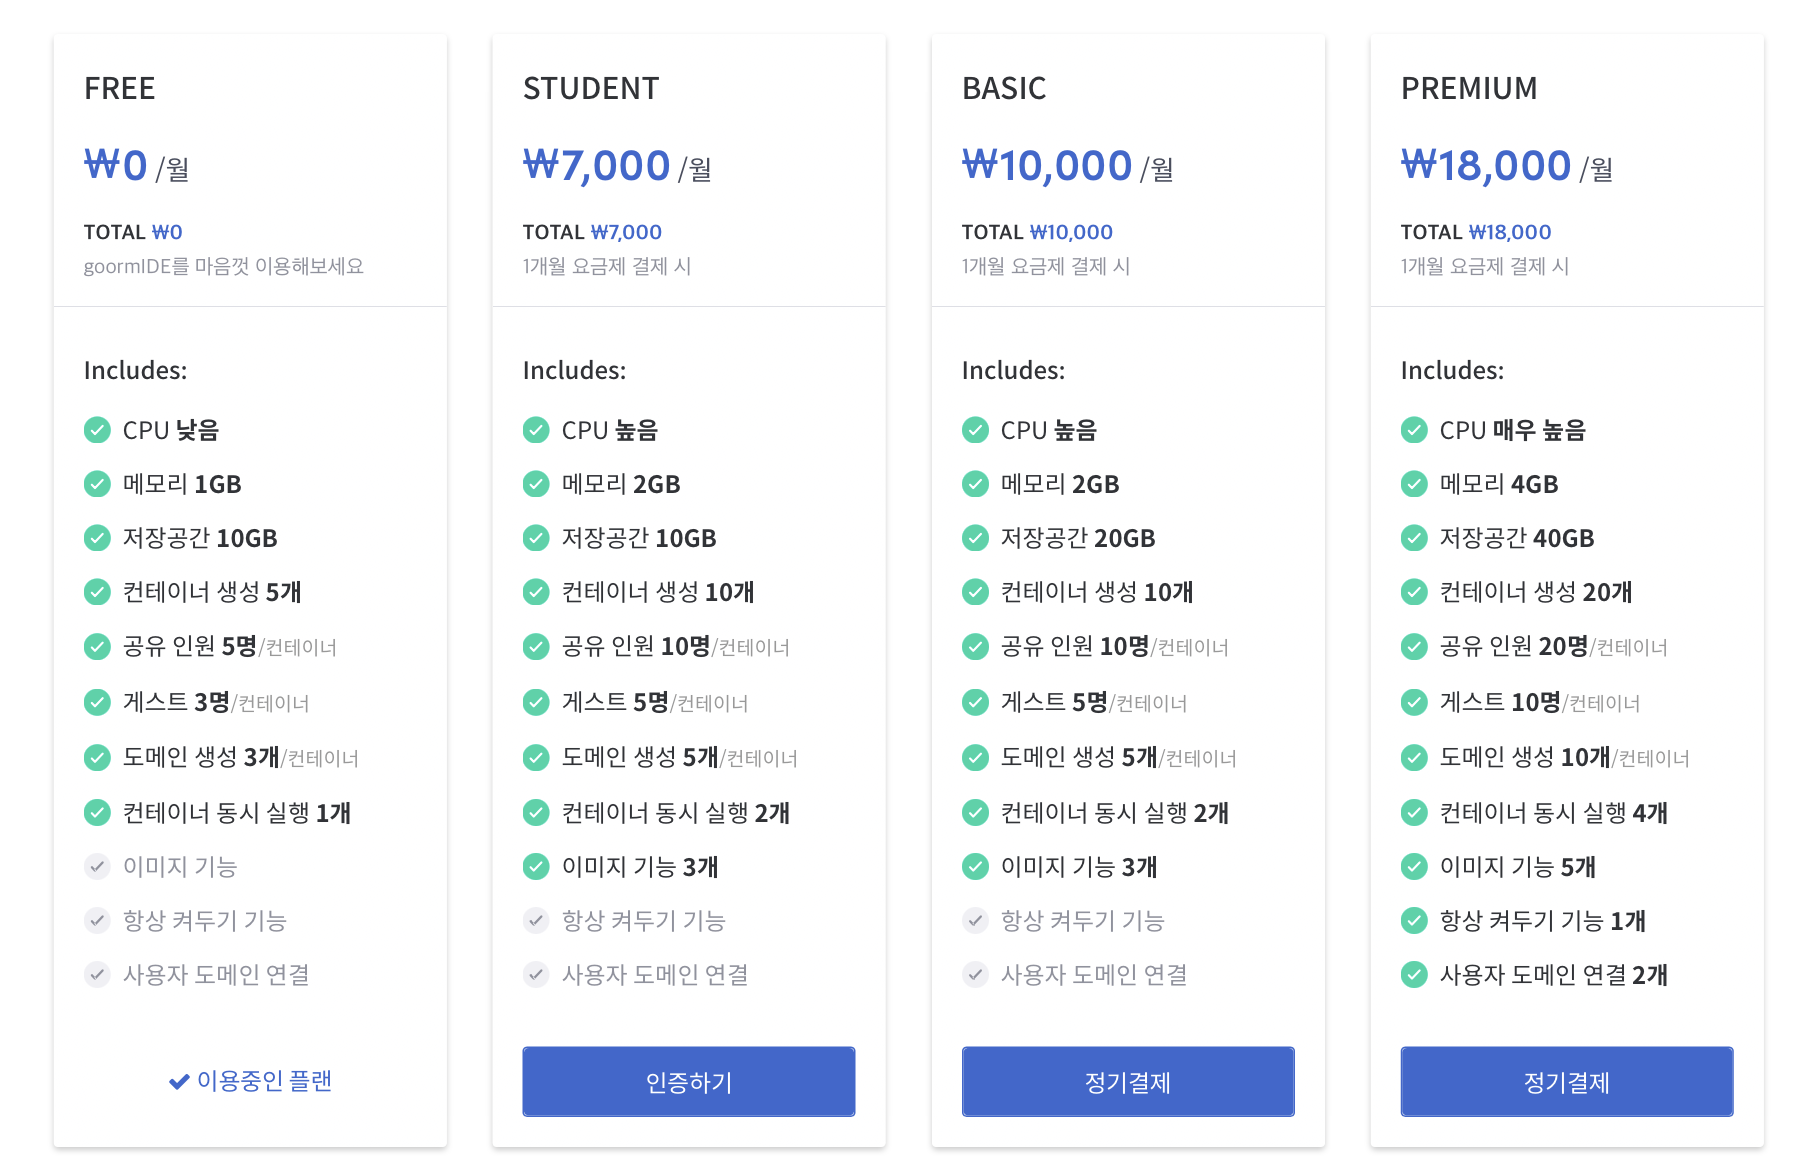Viewport: 1808px width, 1168px height.
Task: Select the PREMIUM plan title
Action: pyautogui.click(x=1469, y=88)
